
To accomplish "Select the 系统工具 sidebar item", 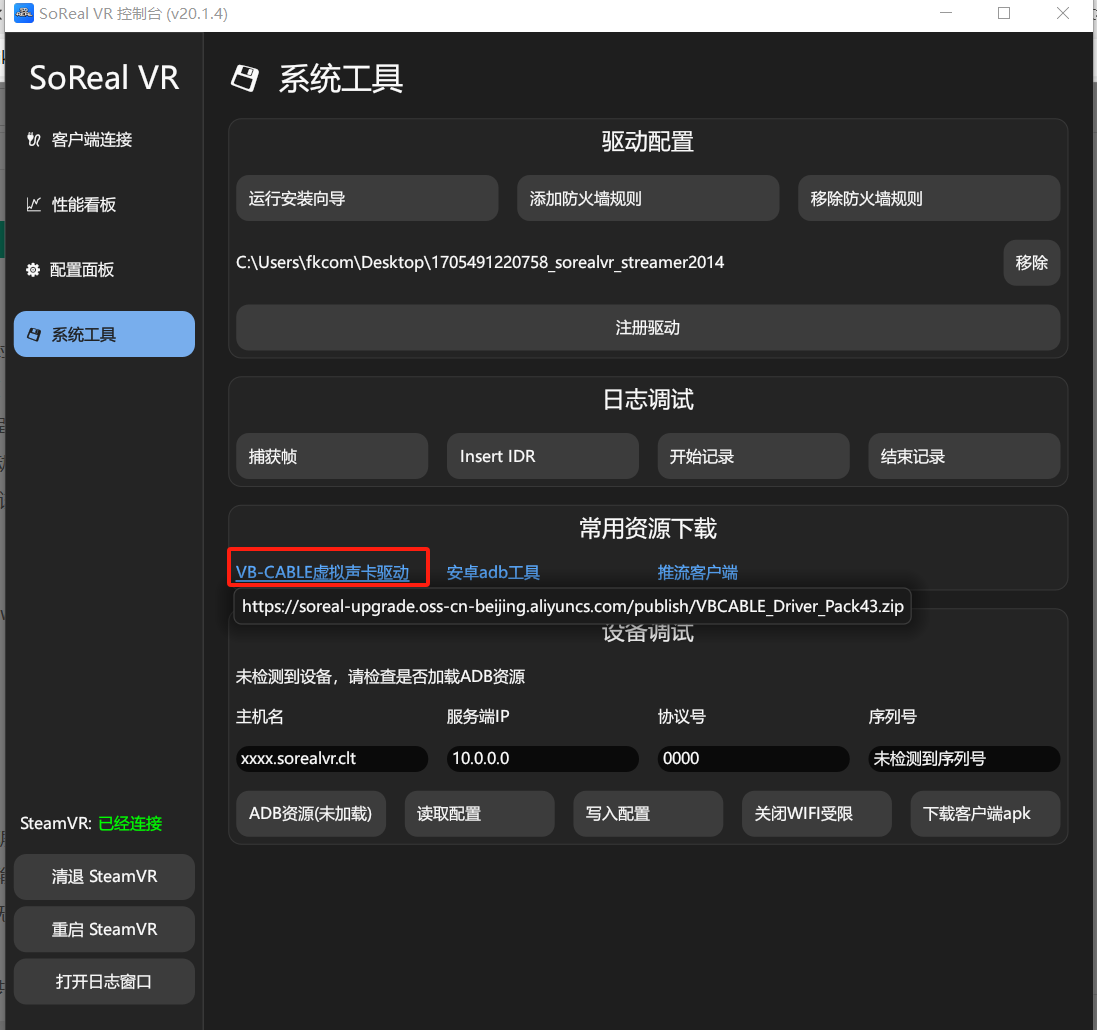I will coord(104,334).
